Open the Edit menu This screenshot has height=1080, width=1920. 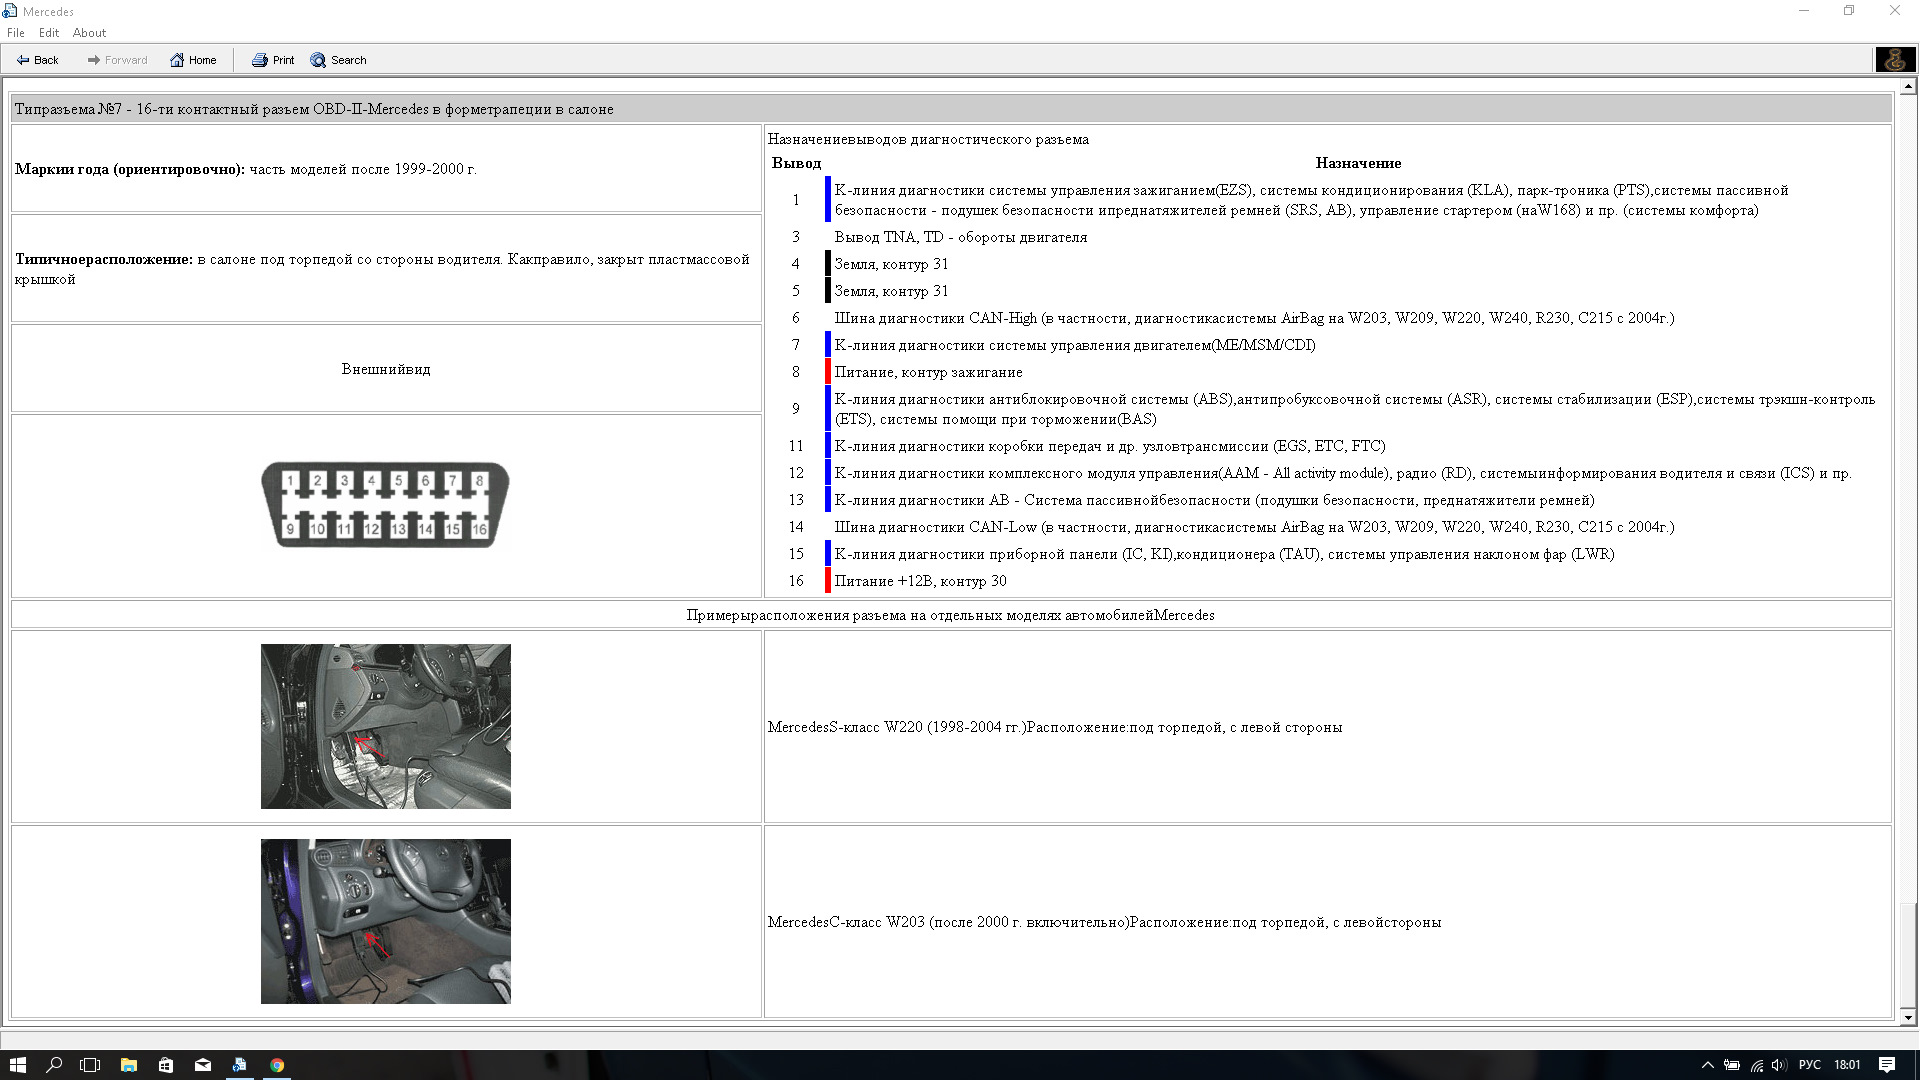[x=49, y=32]
